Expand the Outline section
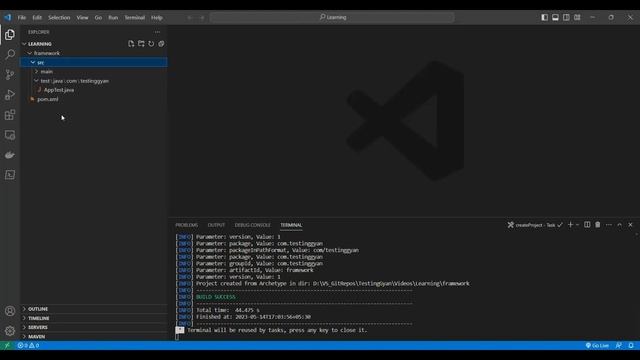The width and height of the screenshot is (640, 360). (93, 309)
